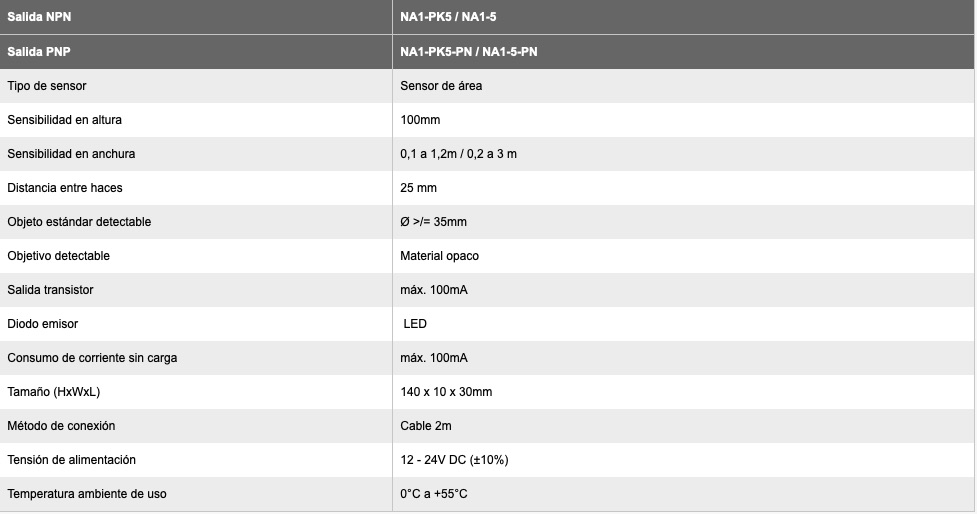Click the 'Salida NPN' header cell

tap(196, 17)
